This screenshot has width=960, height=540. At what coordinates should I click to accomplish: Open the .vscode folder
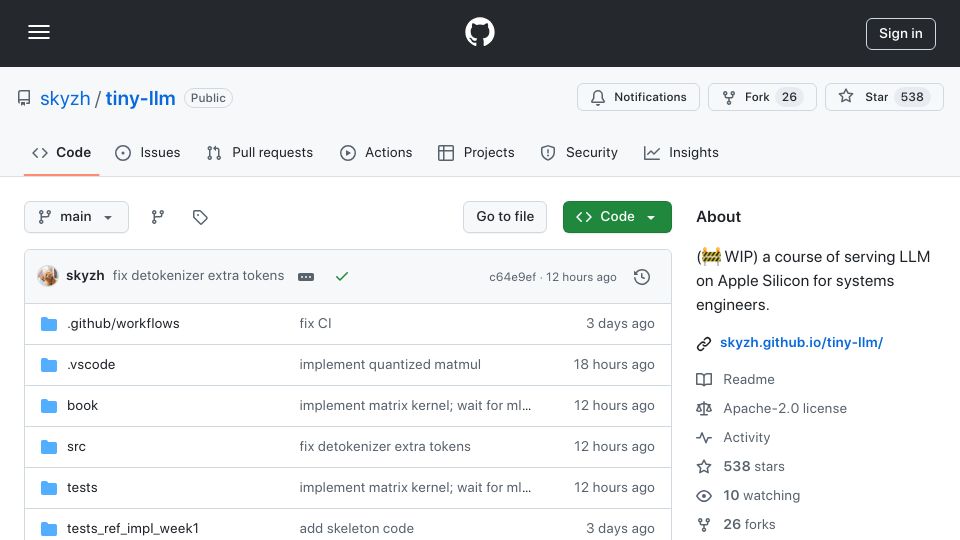click(x=91, y=364)
